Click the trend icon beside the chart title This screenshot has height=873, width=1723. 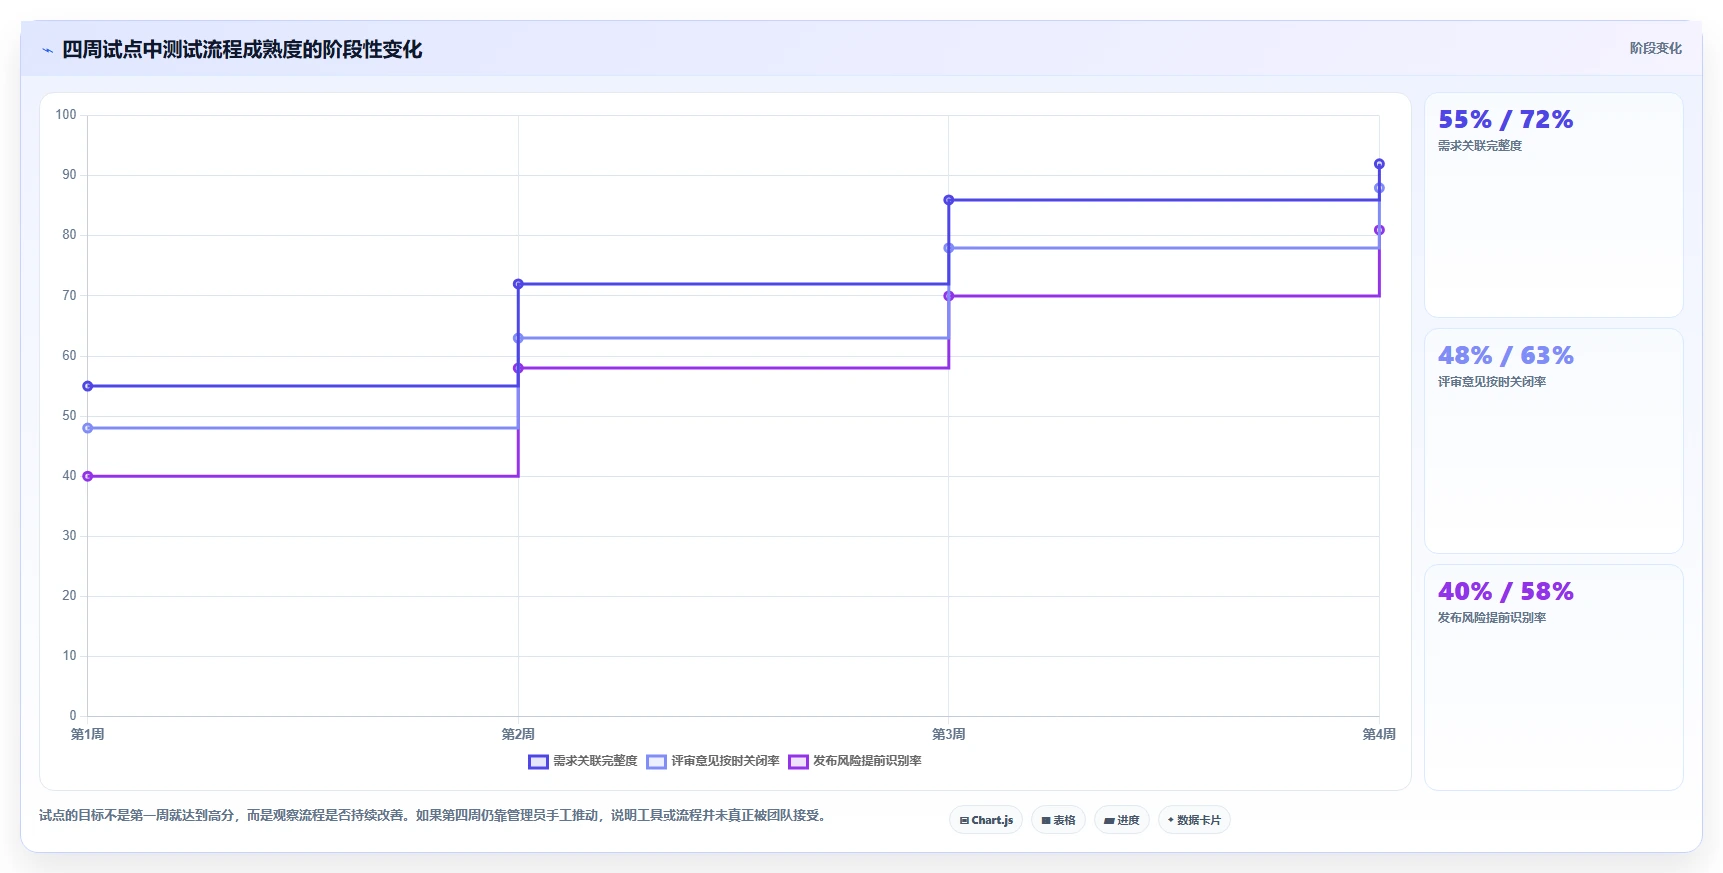point(47,50)
